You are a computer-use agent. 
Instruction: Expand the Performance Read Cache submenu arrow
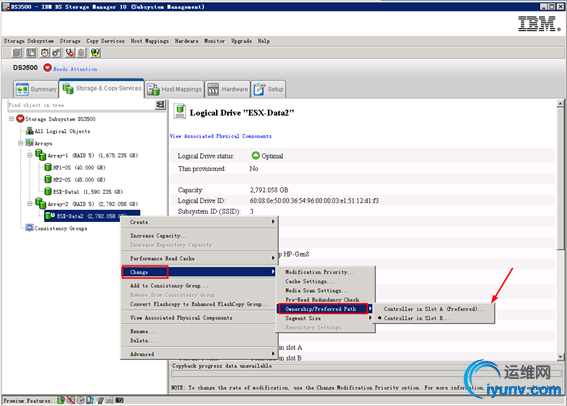tap(273, 258)
